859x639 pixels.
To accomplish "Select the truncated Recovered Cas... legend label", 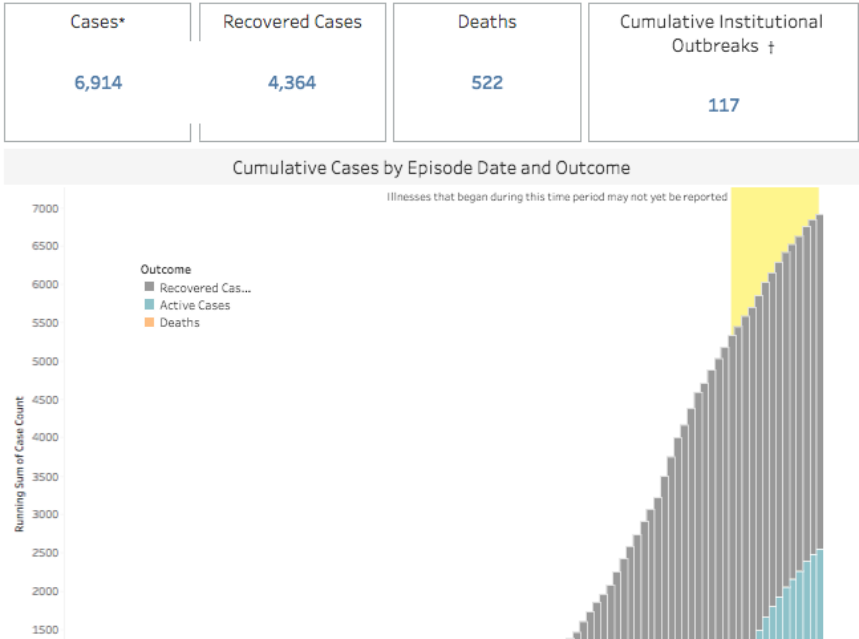I will coord(205,288).
